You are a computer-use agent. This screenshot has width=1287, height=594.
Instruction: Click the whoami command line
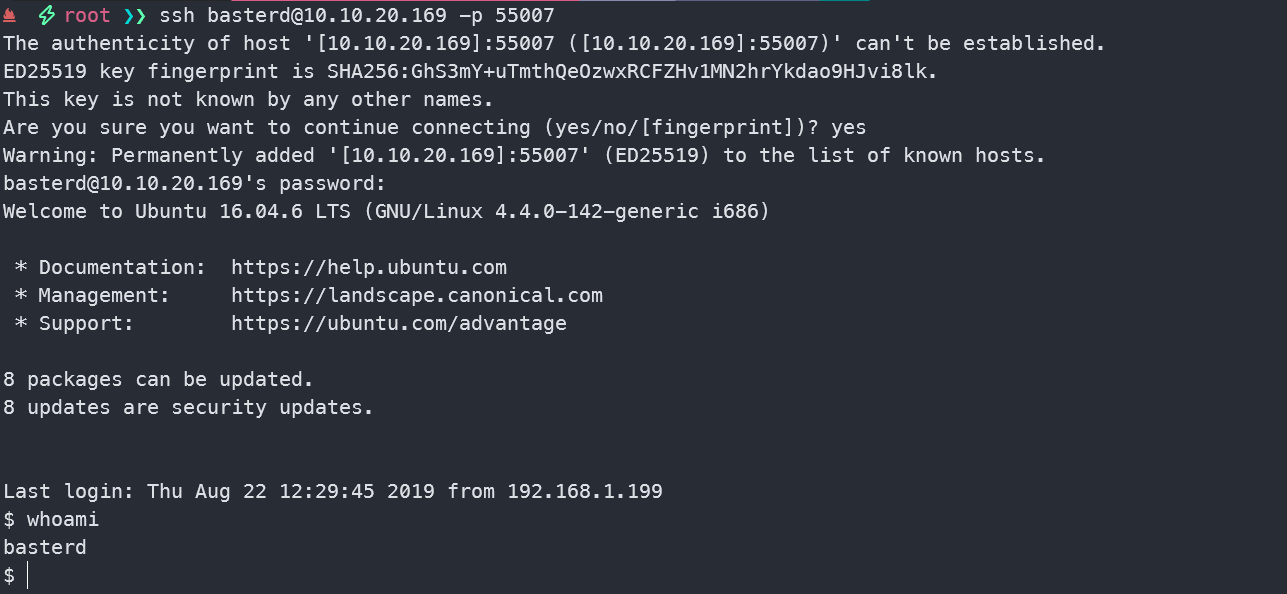(x=51, y=520)
